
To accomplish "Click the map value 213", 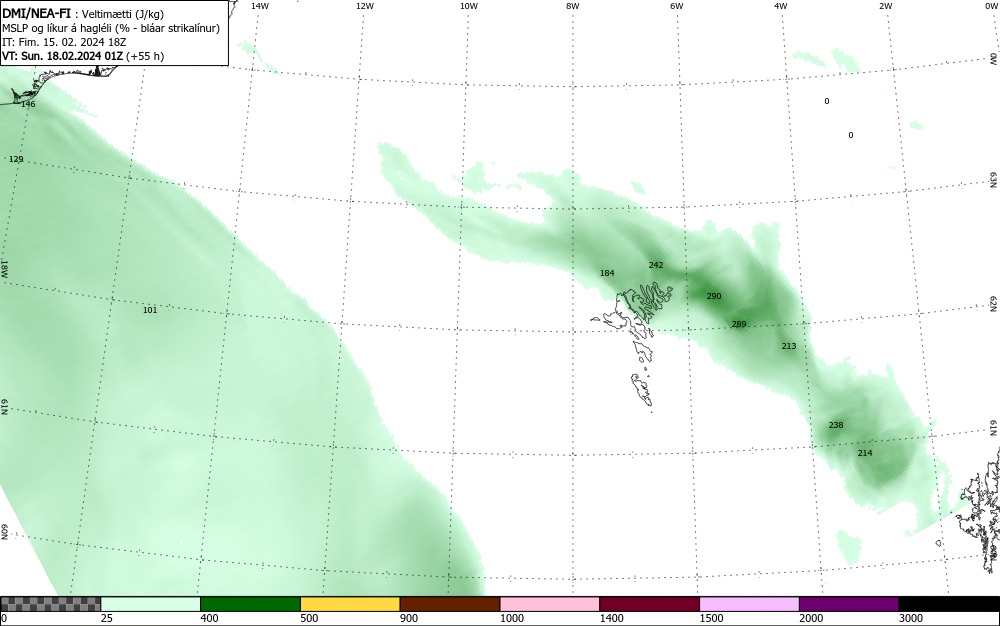I will click(789, 346).
